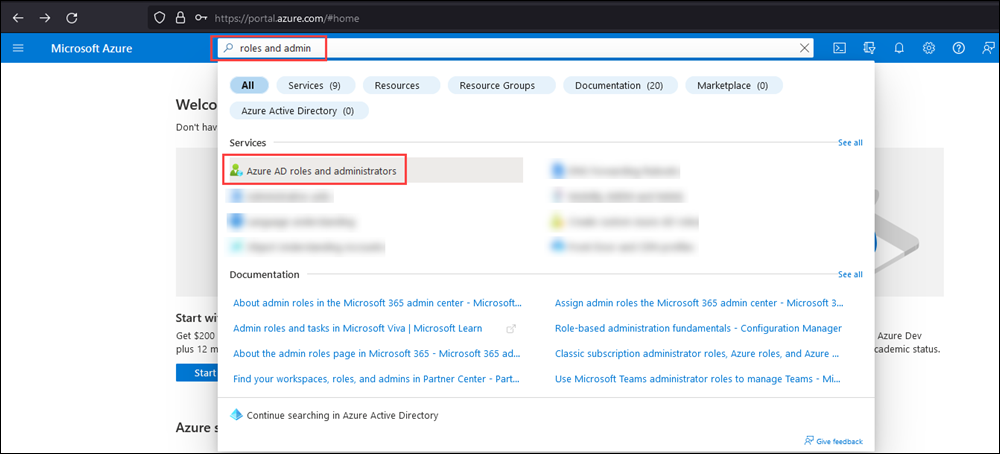Open the Directories and subscriptions filter
The width and height of the screenshot is (1000, 454).
(x=869, y=48)
